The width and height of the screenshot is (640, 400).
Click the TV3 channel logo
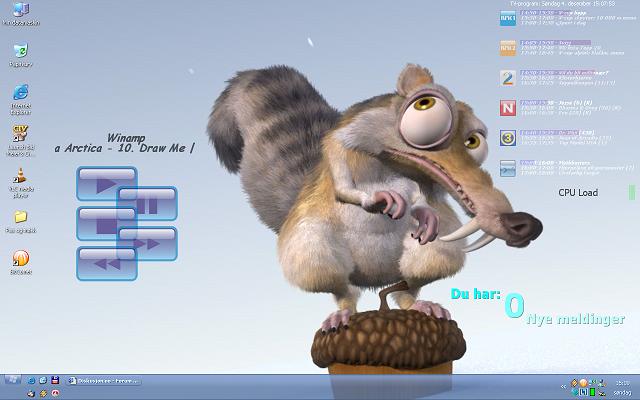coord(508,138)
